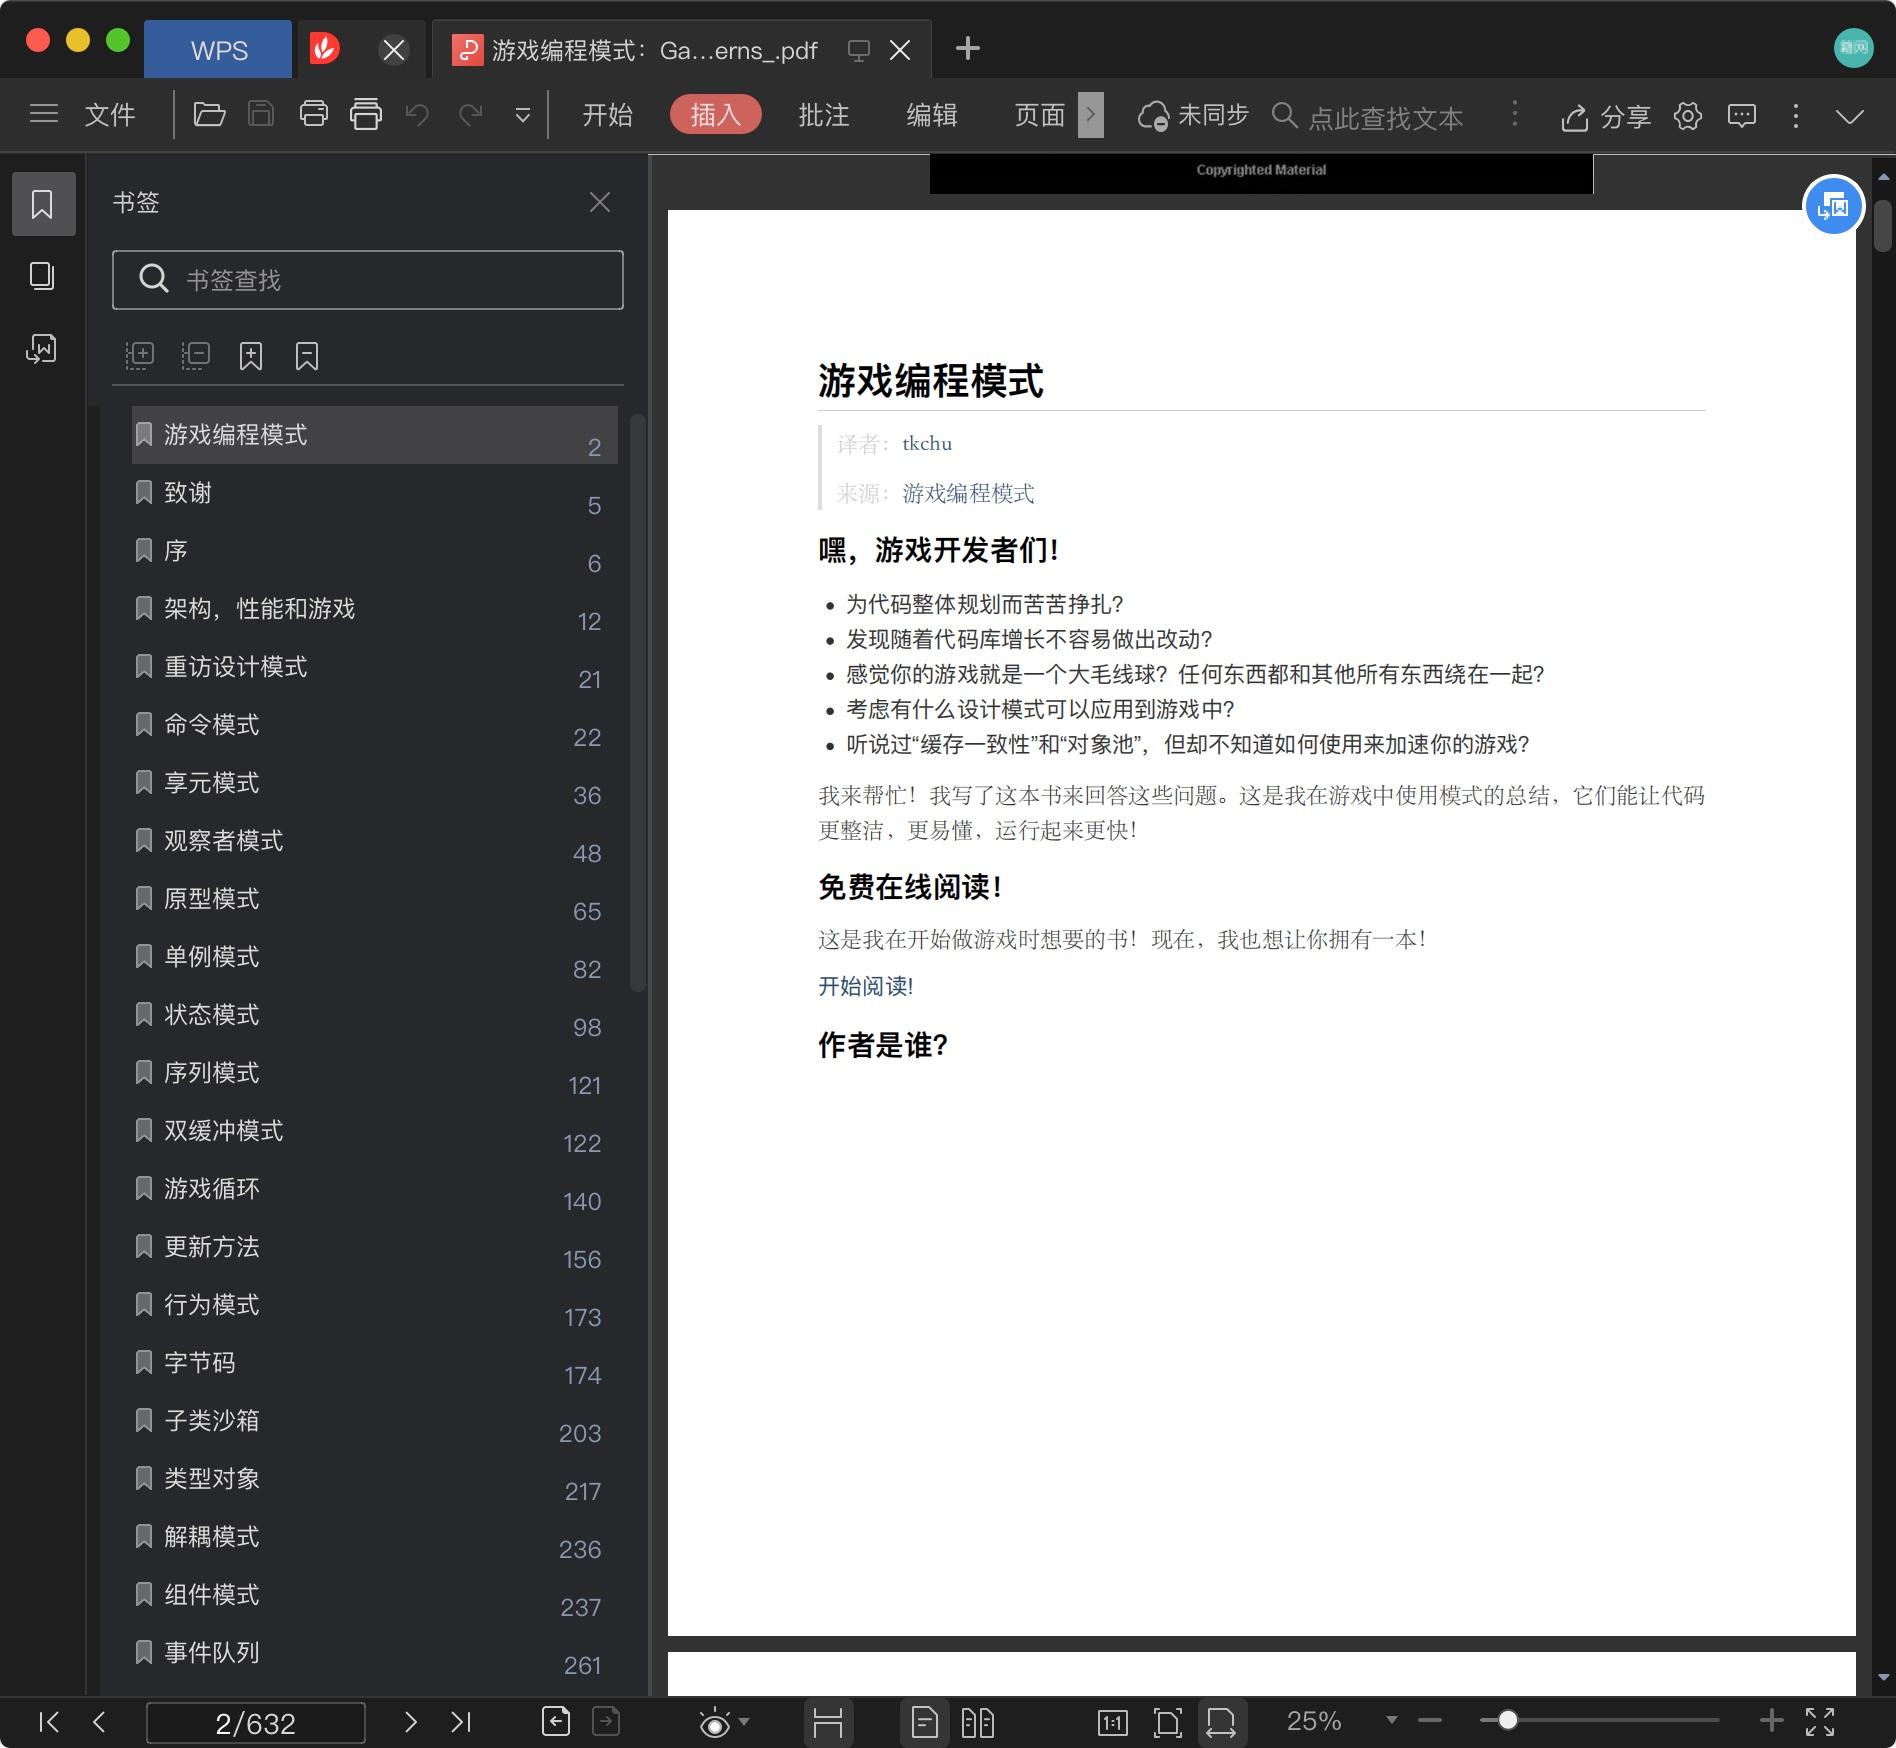
Task: Jump to 架构，性能和游戏 bookmark
Action: [x=374, y=609]
